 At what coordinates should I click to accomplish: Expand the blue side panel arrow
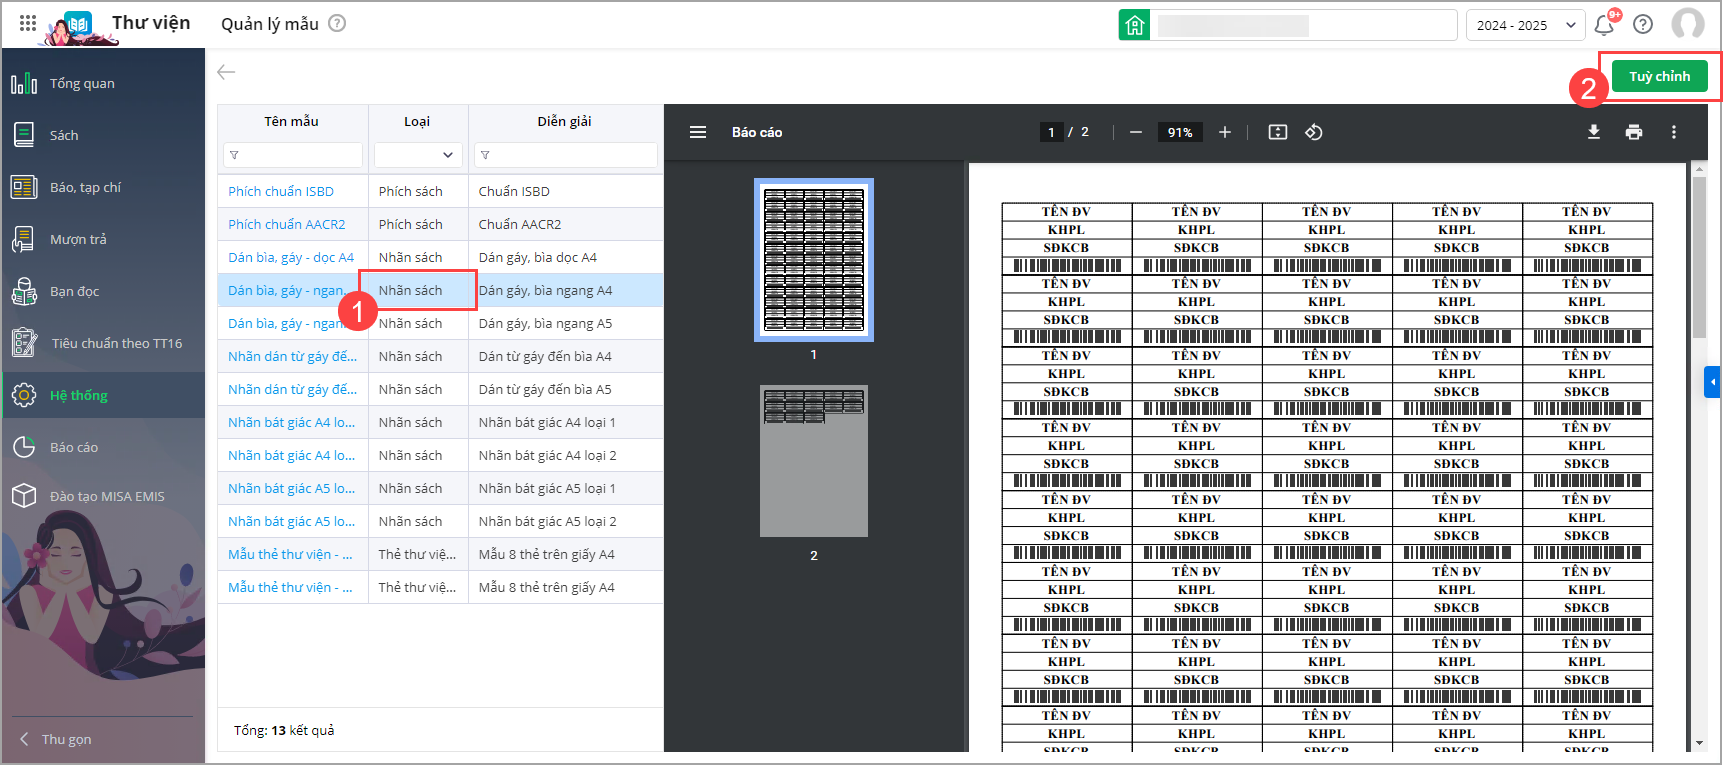point(1712,382)
